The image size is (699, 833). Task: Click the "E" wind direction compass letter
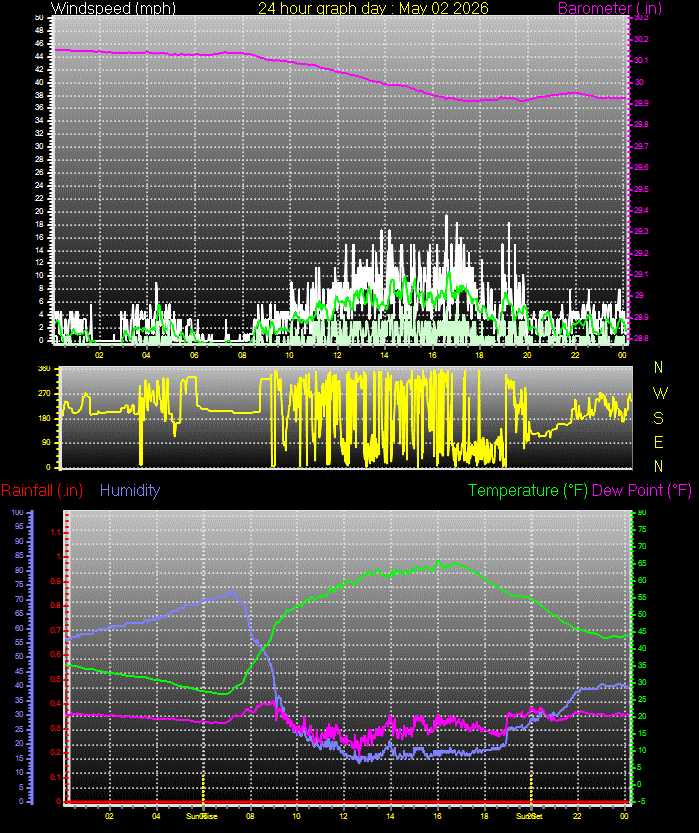659,442
